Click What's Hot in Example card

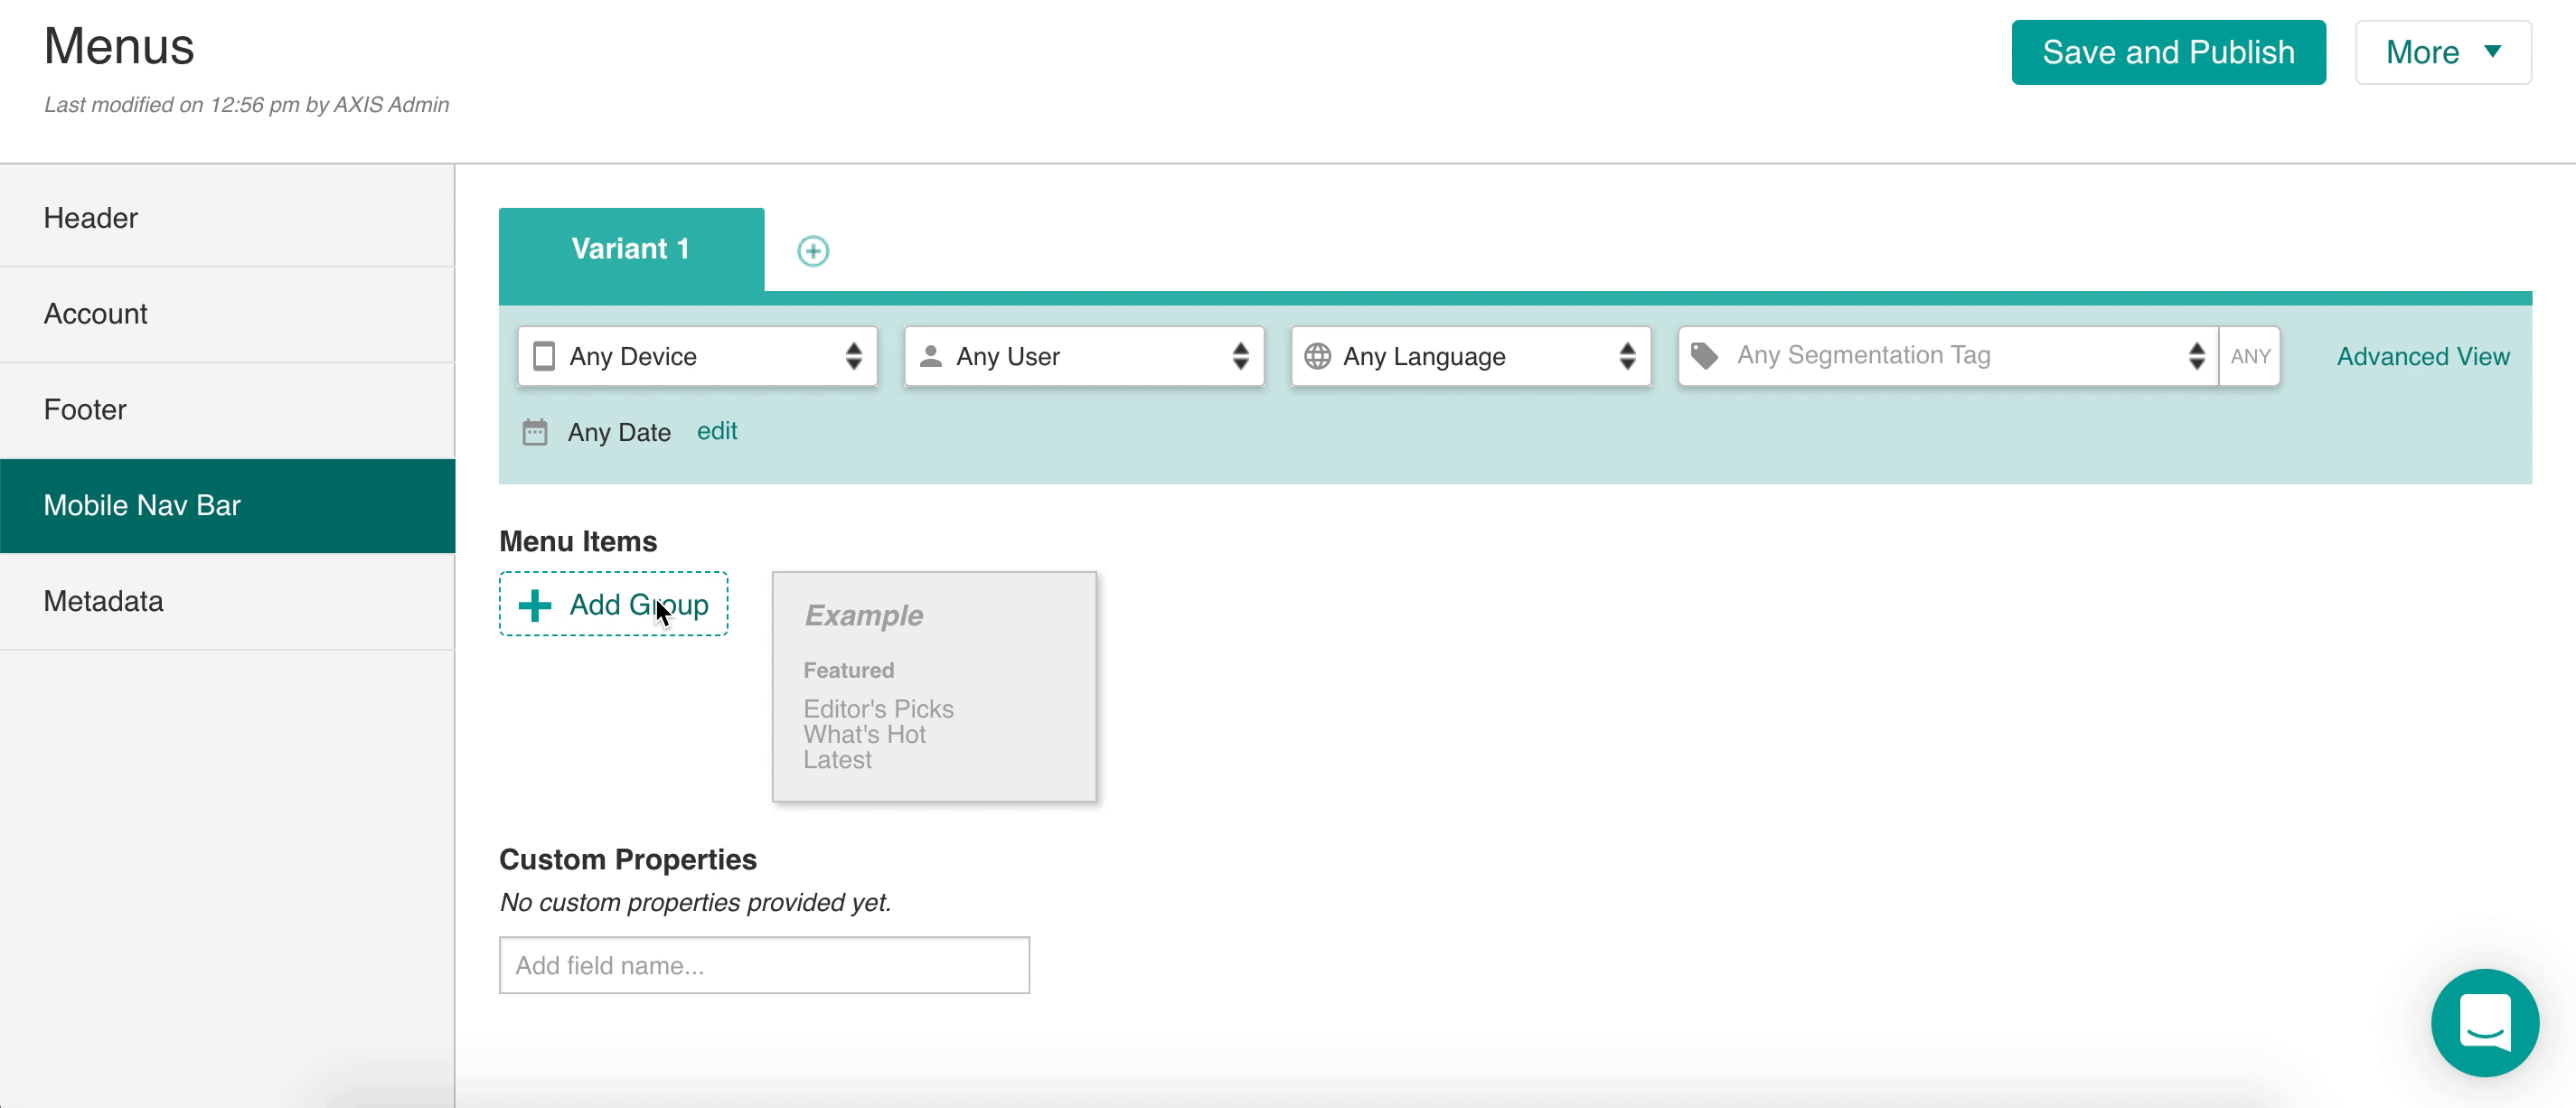coord(864,734)
